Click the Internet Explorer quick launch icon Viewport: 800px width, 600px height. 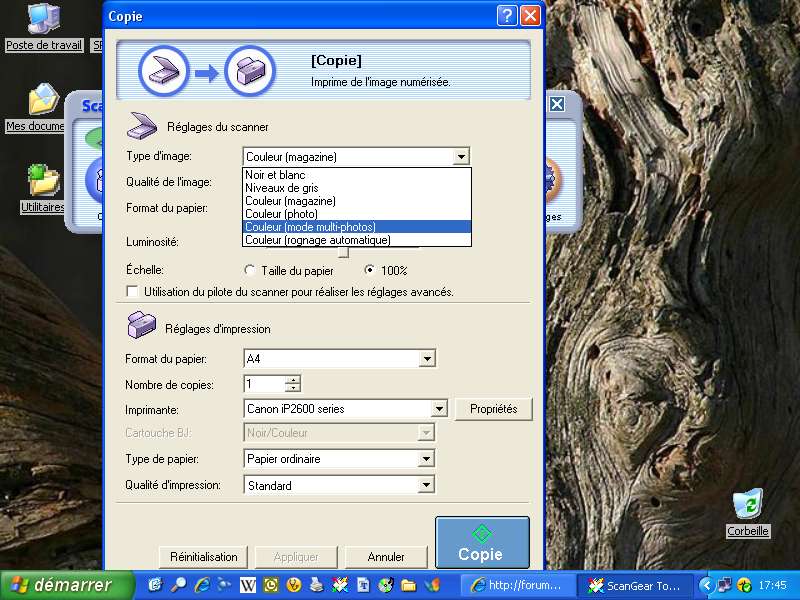[202, 585]
